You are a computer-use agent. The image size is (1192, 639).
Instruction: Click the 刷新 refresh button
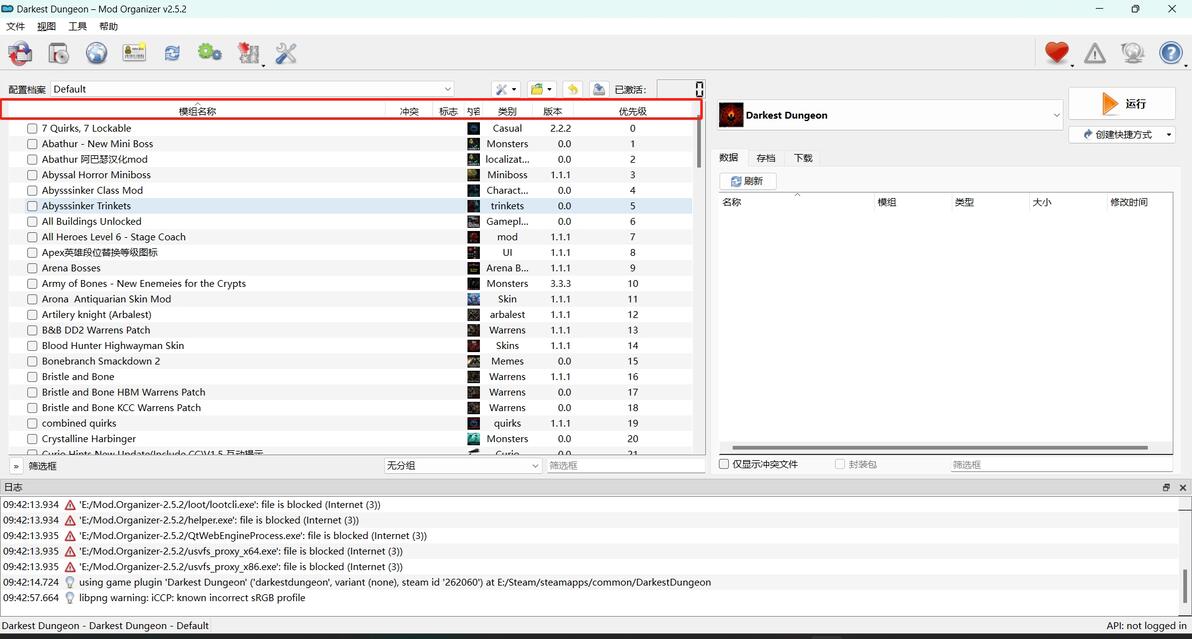(747, 181)
